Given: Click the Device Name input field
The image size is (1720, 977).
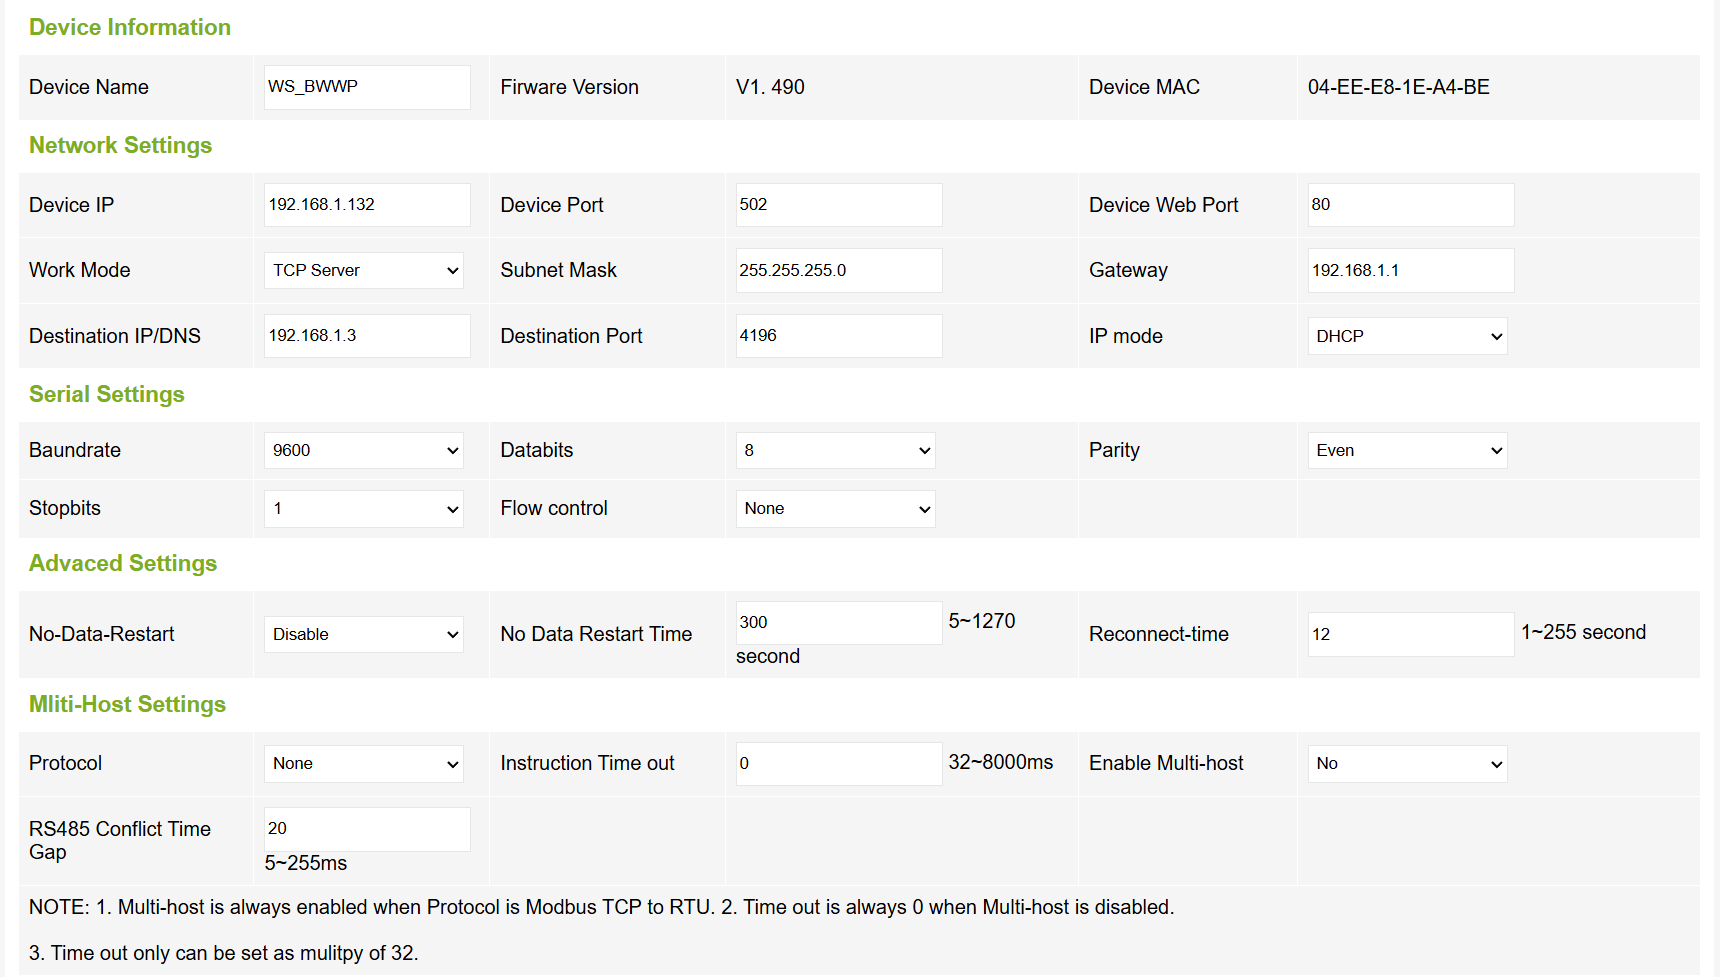Looking at the screenshot, I should click(367, 87).
